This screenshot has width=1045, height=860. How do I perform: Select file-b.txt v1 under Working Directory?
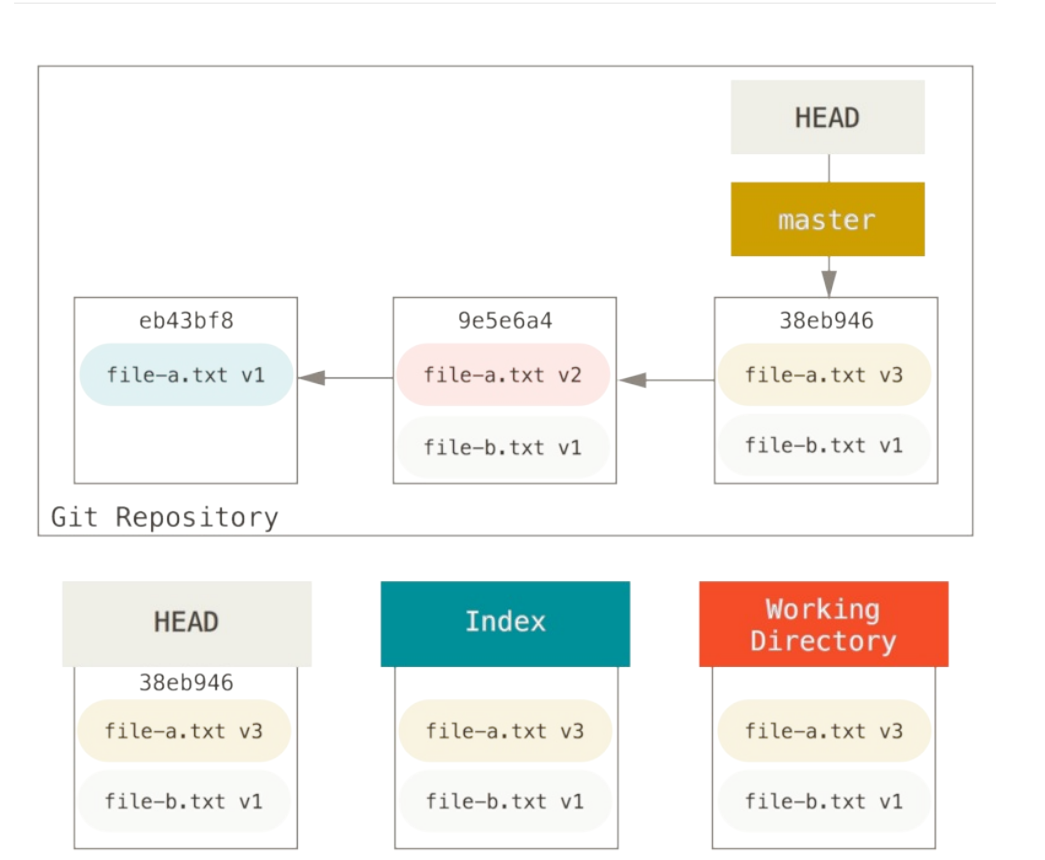(x=824, y=801)
